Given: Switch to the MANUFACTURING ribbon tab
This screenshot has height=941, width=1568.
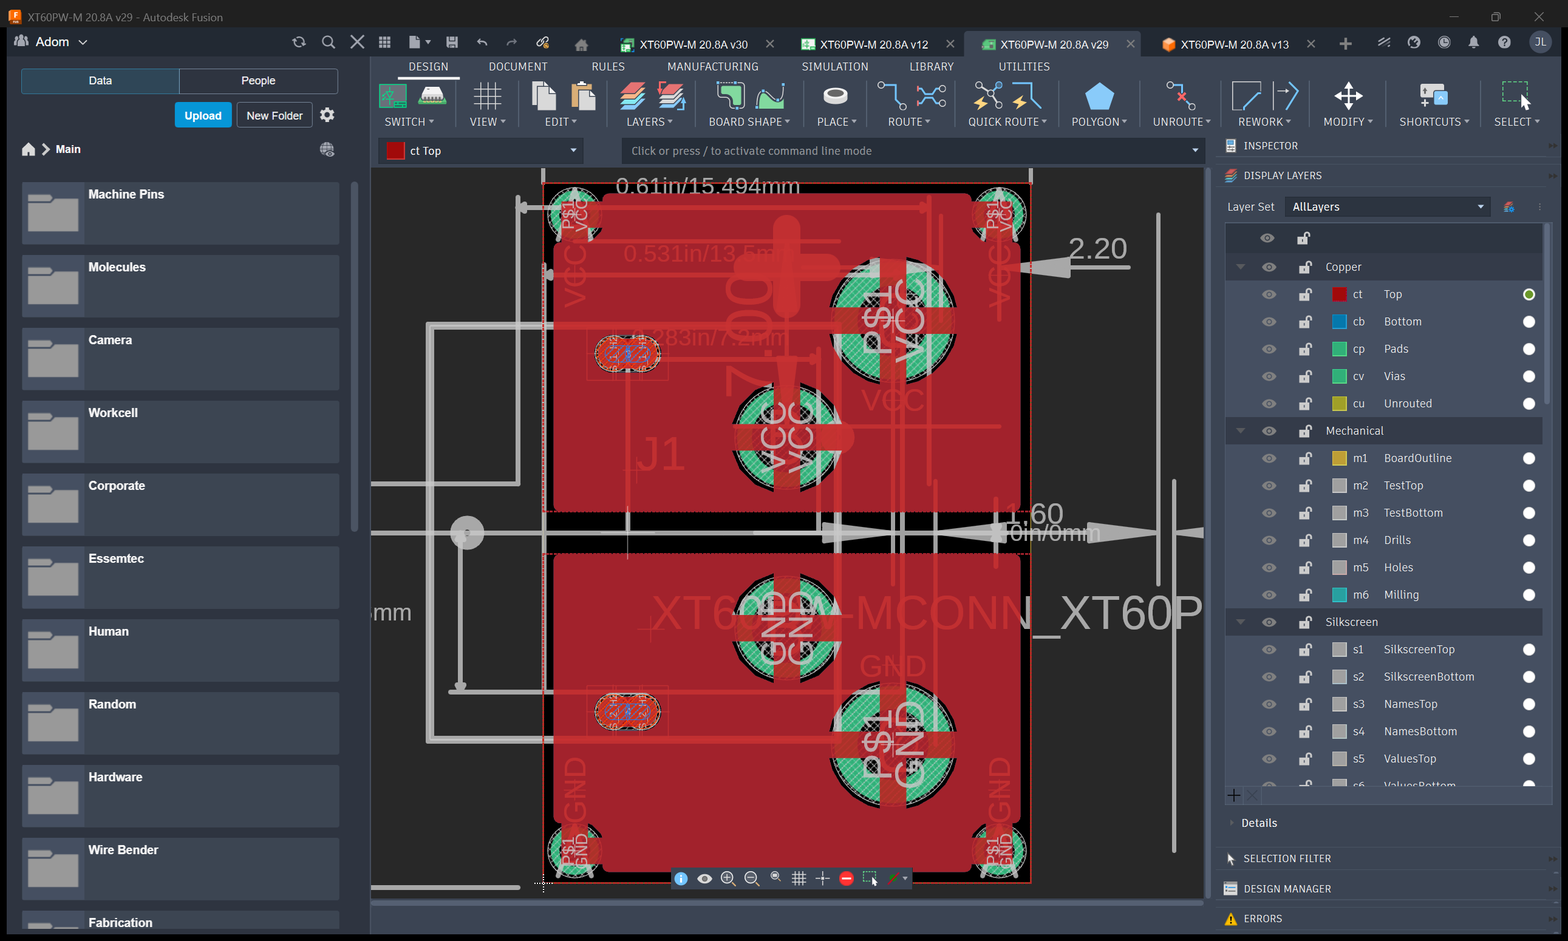Looking at the screenshot, I should point(713,67).
